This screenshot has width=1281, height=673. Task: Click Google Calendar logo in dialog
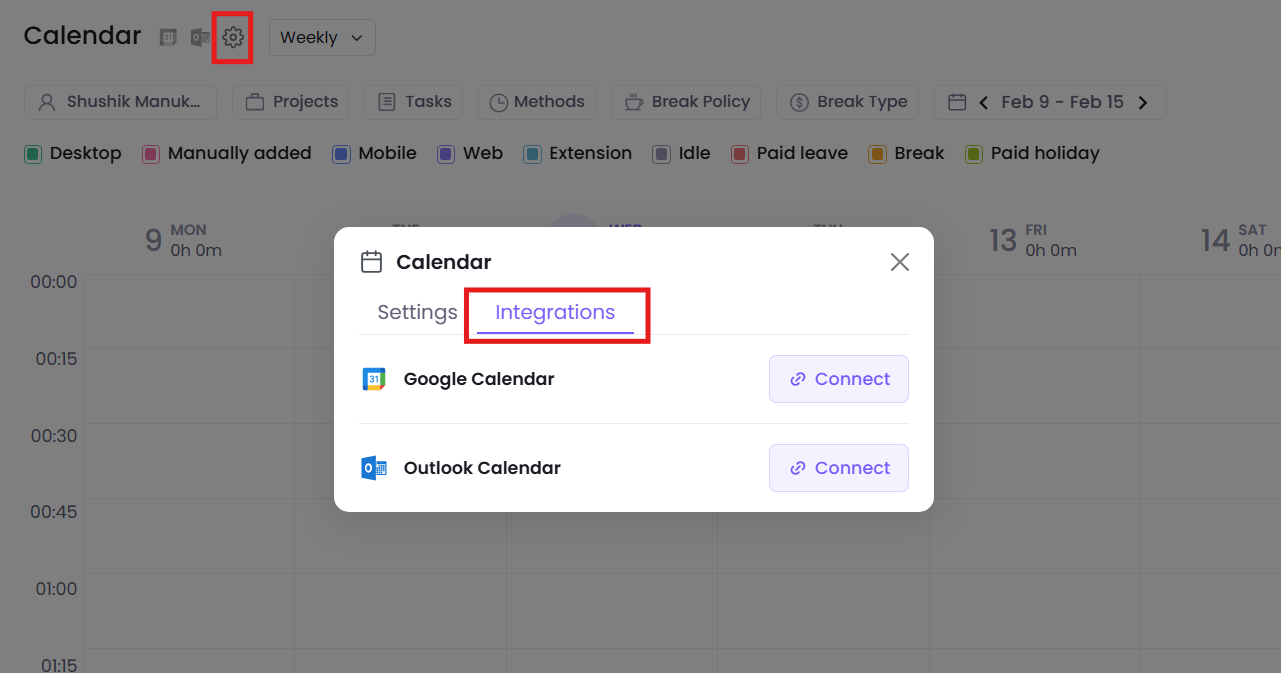click(373, 380)
